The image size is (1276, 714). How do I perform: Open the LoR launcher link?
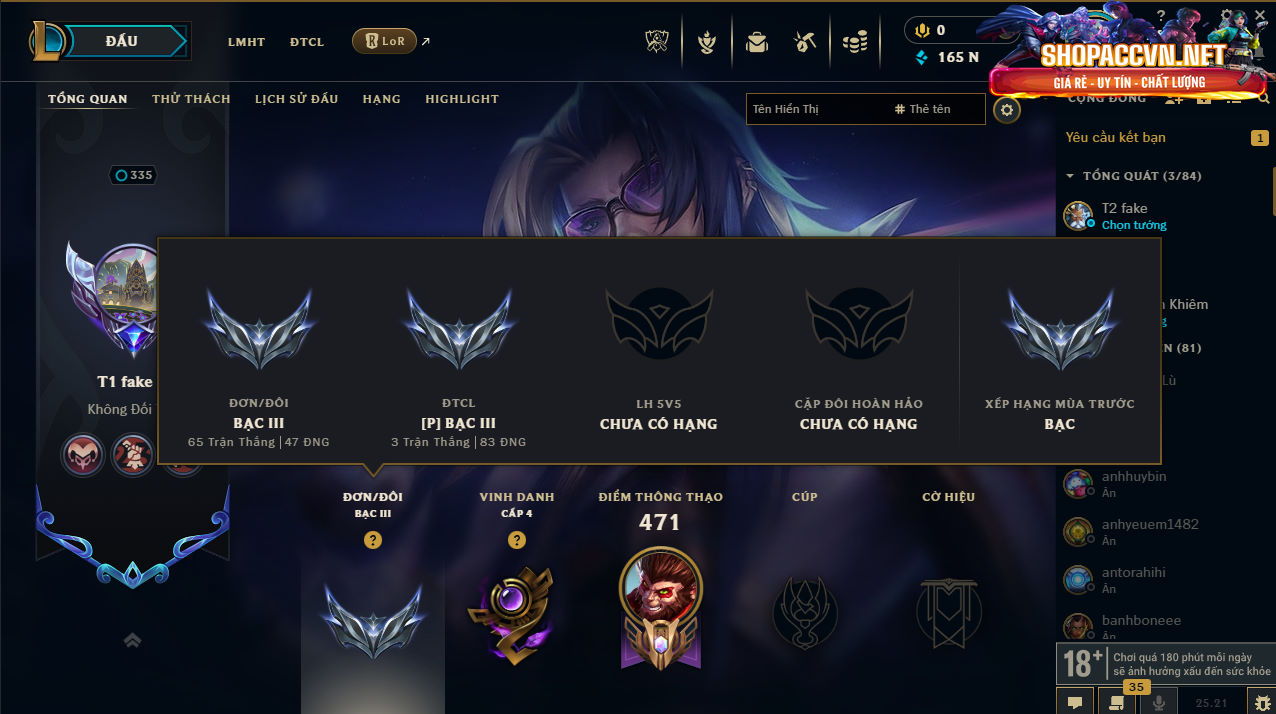(x=385, y=41)
